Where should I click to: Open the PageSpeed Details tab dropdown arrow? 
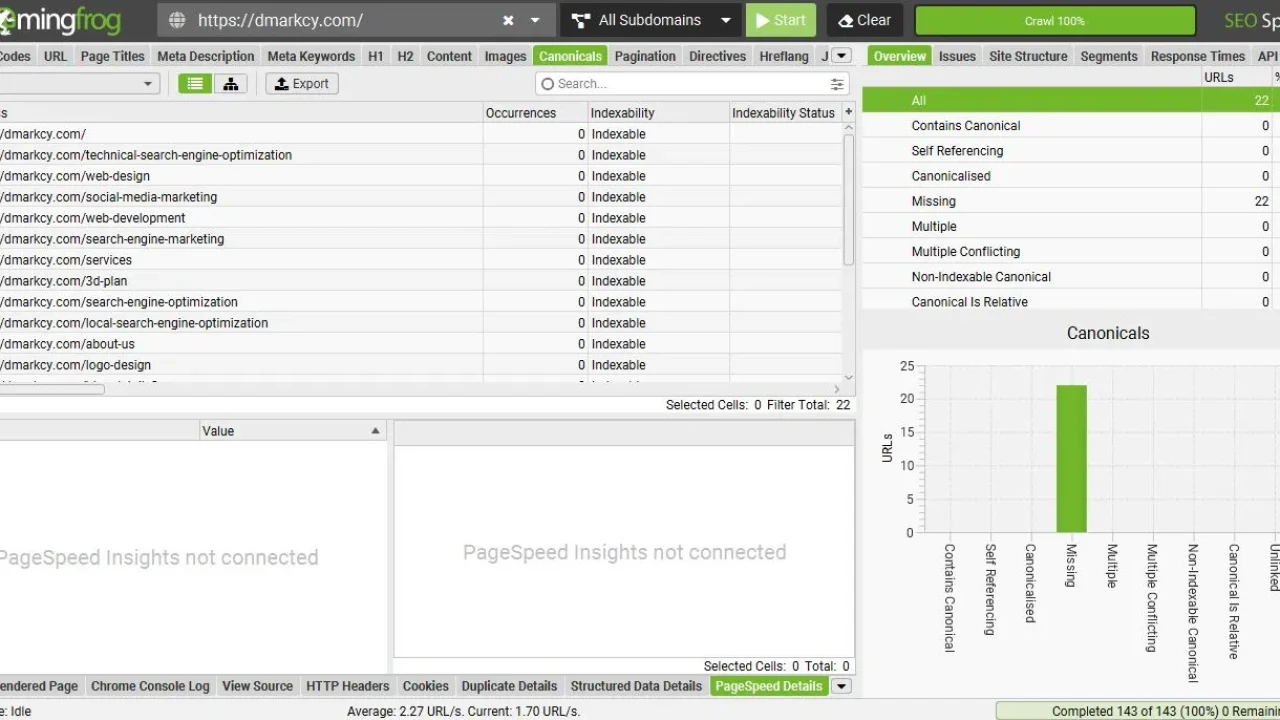coord(841,686)
